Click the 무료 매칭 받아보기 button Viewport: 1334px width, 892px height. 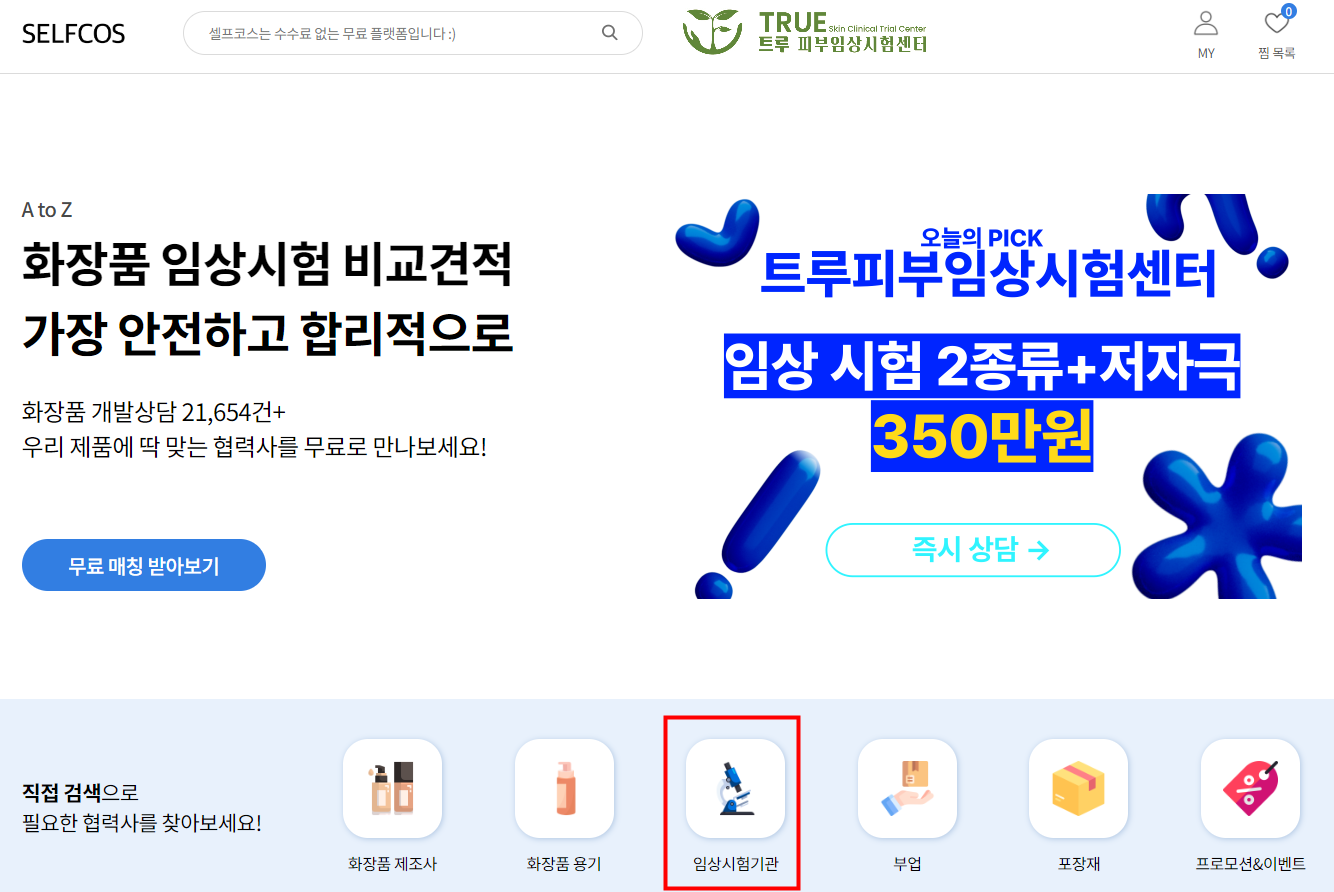click(144, 565)
